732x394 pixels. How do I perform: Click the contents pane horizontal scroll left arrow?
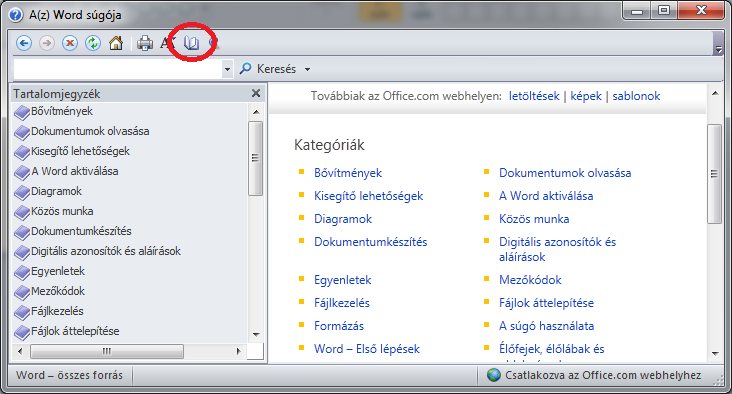click(20, 351)
